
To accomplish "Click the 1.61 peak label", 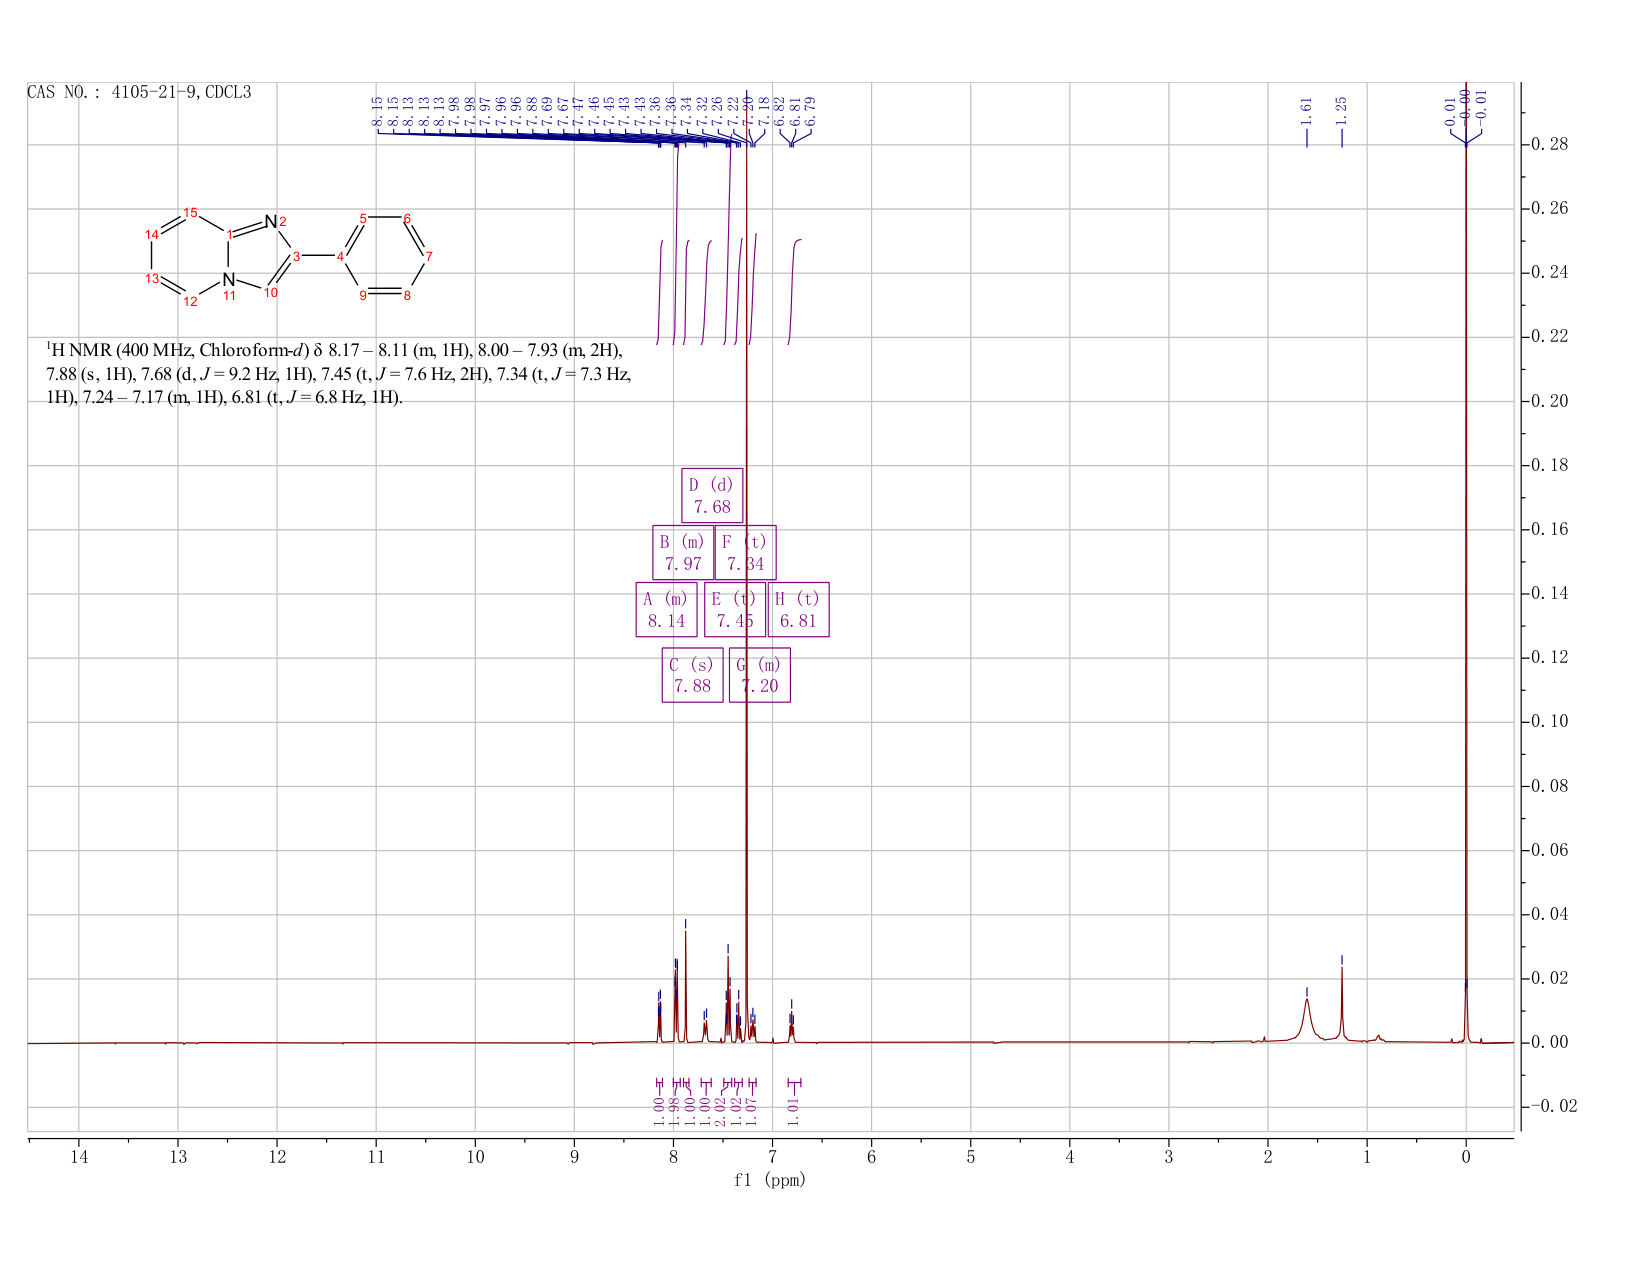I will [x=1306, y=111].
